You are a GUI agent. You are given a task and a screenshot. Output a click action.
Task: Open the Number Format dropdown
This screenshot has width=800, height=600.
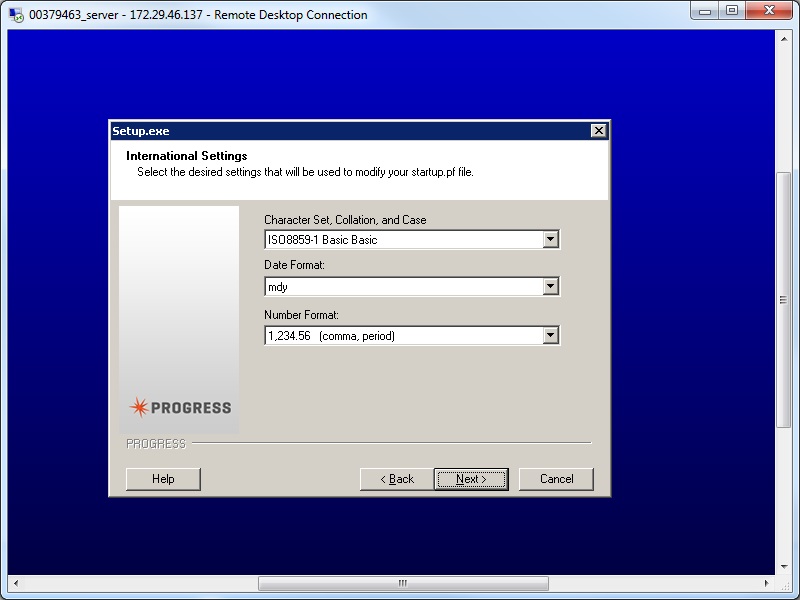point(551,335)
